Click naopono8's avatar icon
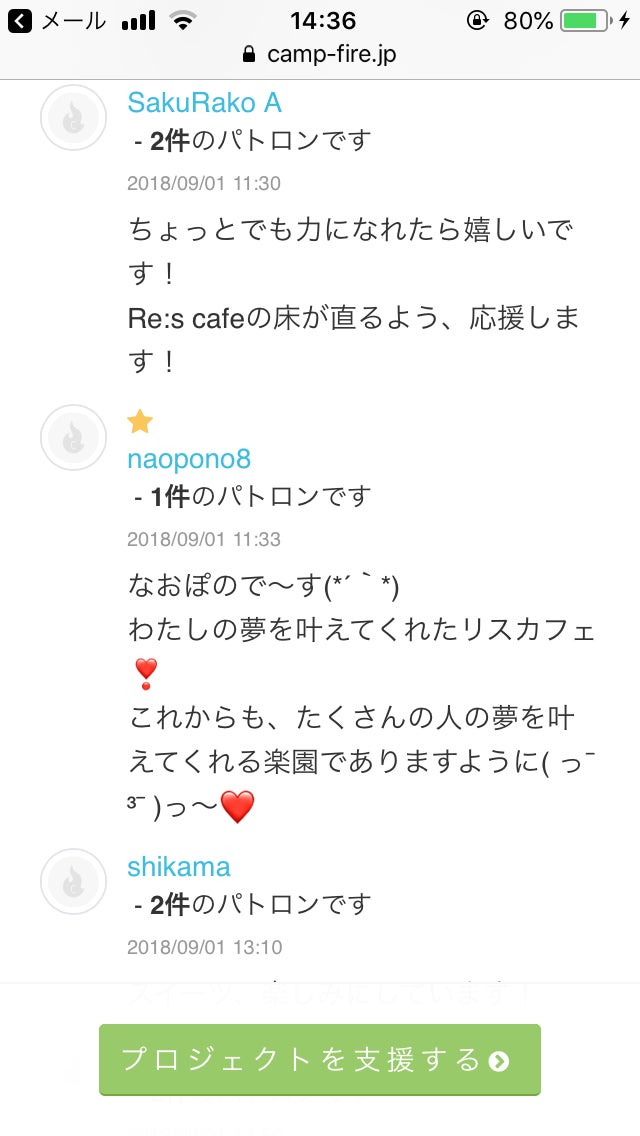This screenshot has width=640, height=1136. [73, 438]
